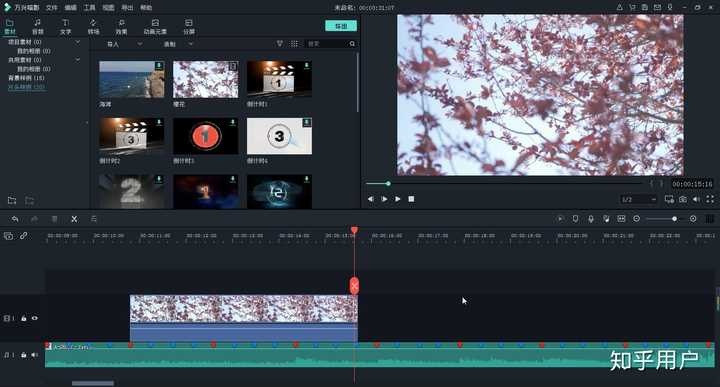Add a new media folder icon
Screen dimensions: 720x387
[12, 201]
